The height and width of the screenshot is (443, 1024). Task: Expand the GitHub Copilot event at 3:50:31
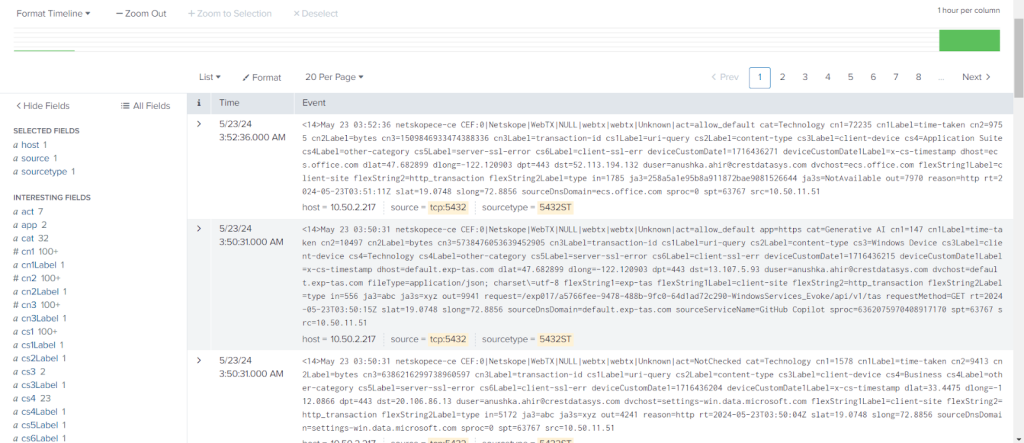pos(199,228)
